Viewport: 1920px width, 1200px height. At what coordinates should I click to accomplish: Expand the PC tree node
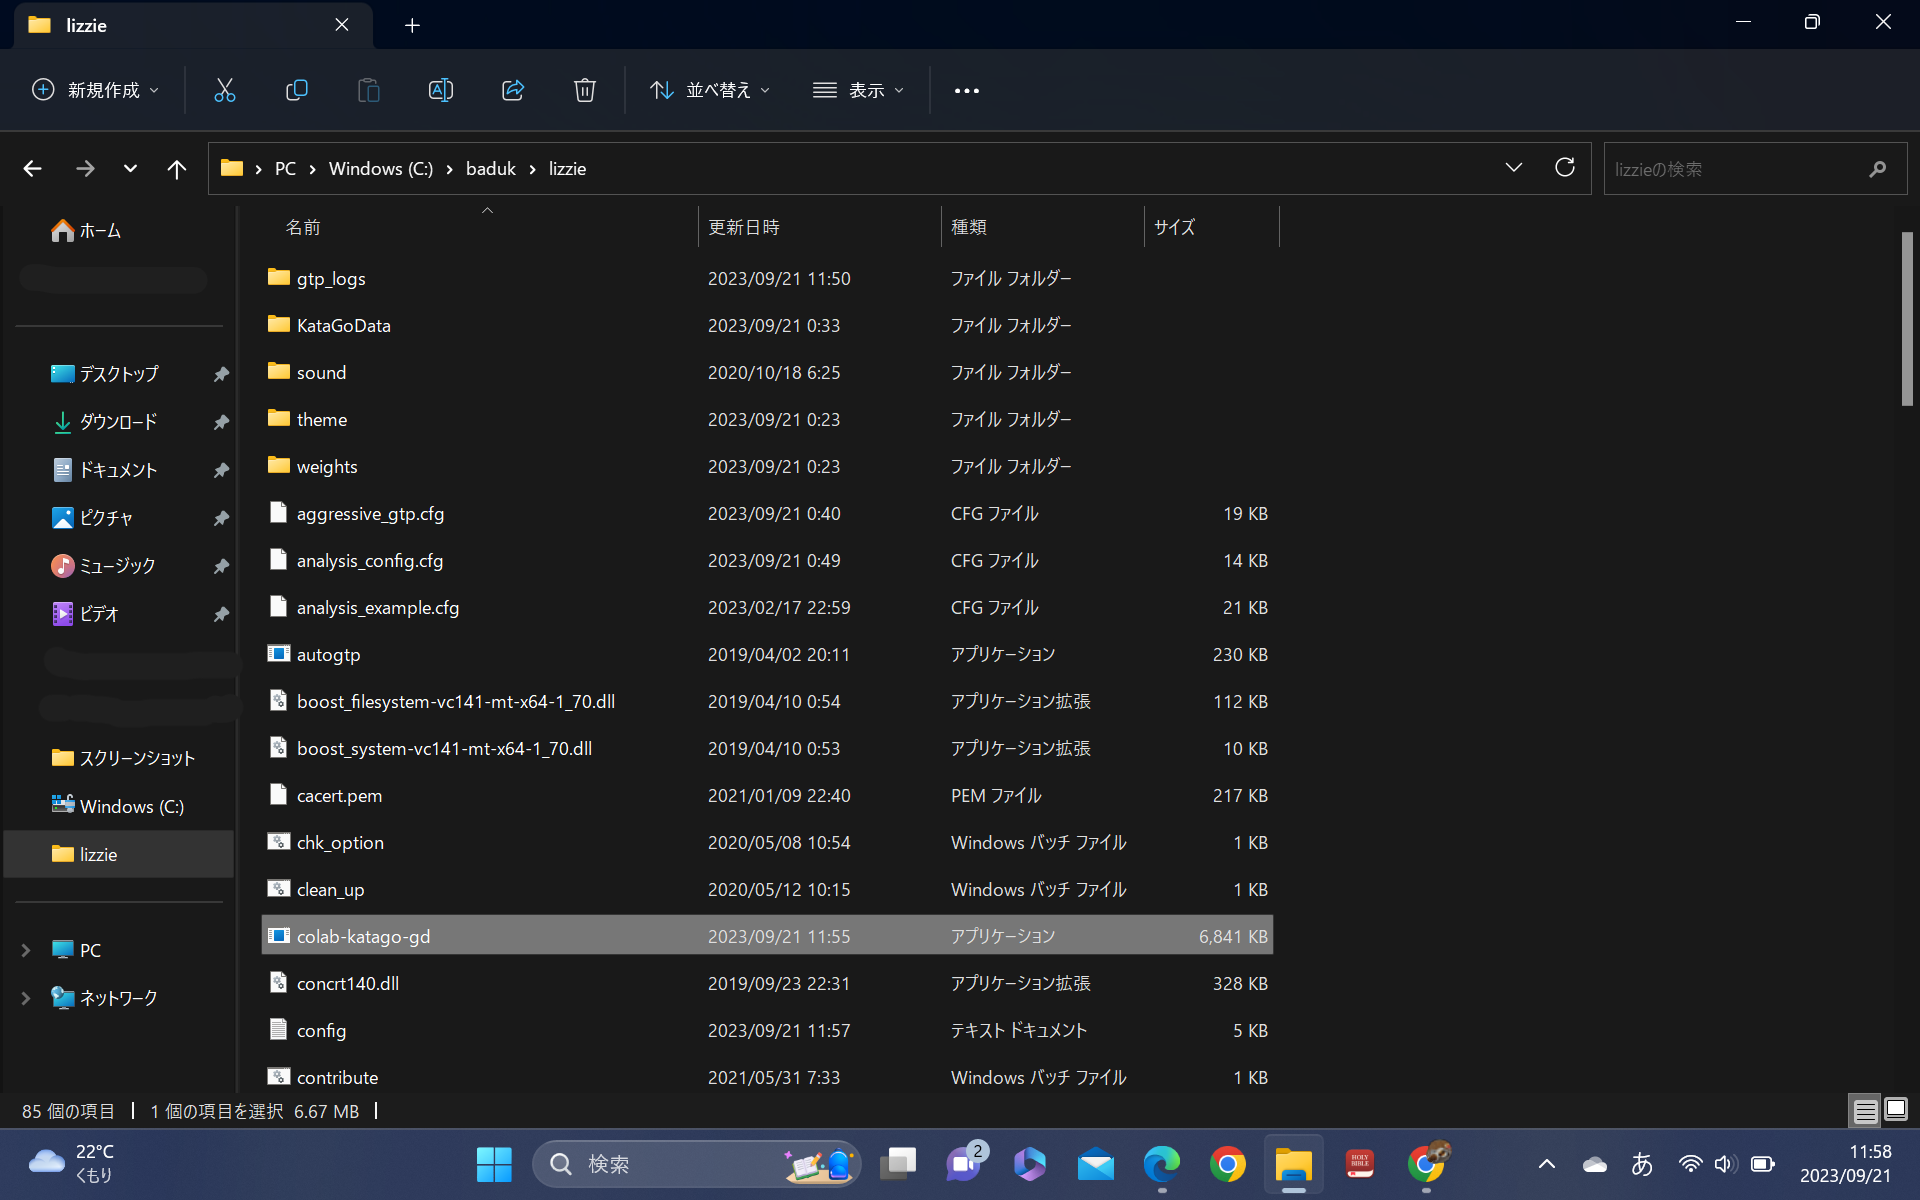click(x=26, y=950)
